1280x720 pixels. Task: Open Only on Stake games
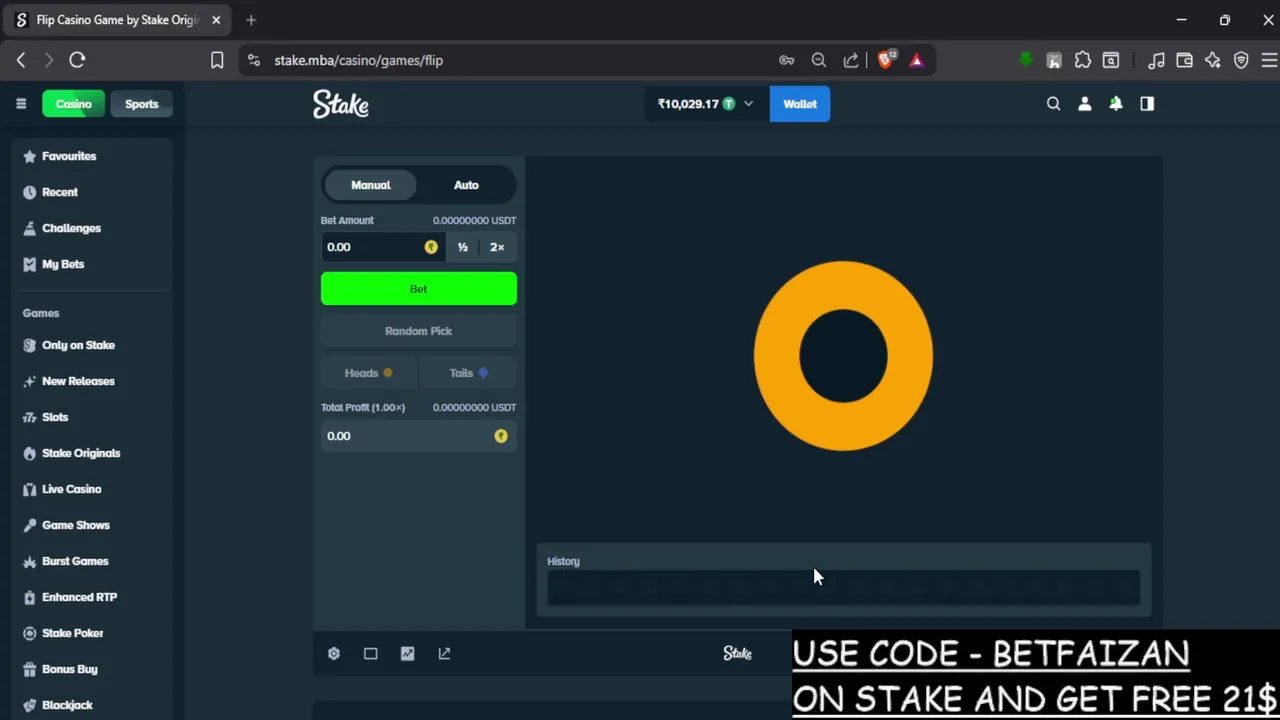click(78, 345)
